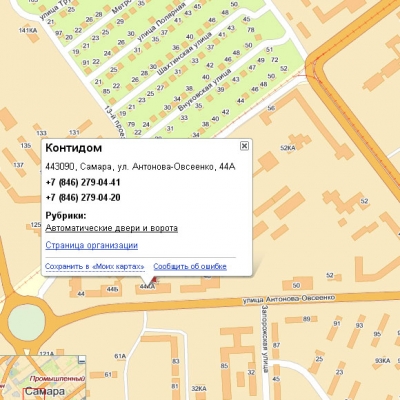Screen dimensions: 400x400
Task: Click house number 61А on the map
Action: [x=120, y=356]
